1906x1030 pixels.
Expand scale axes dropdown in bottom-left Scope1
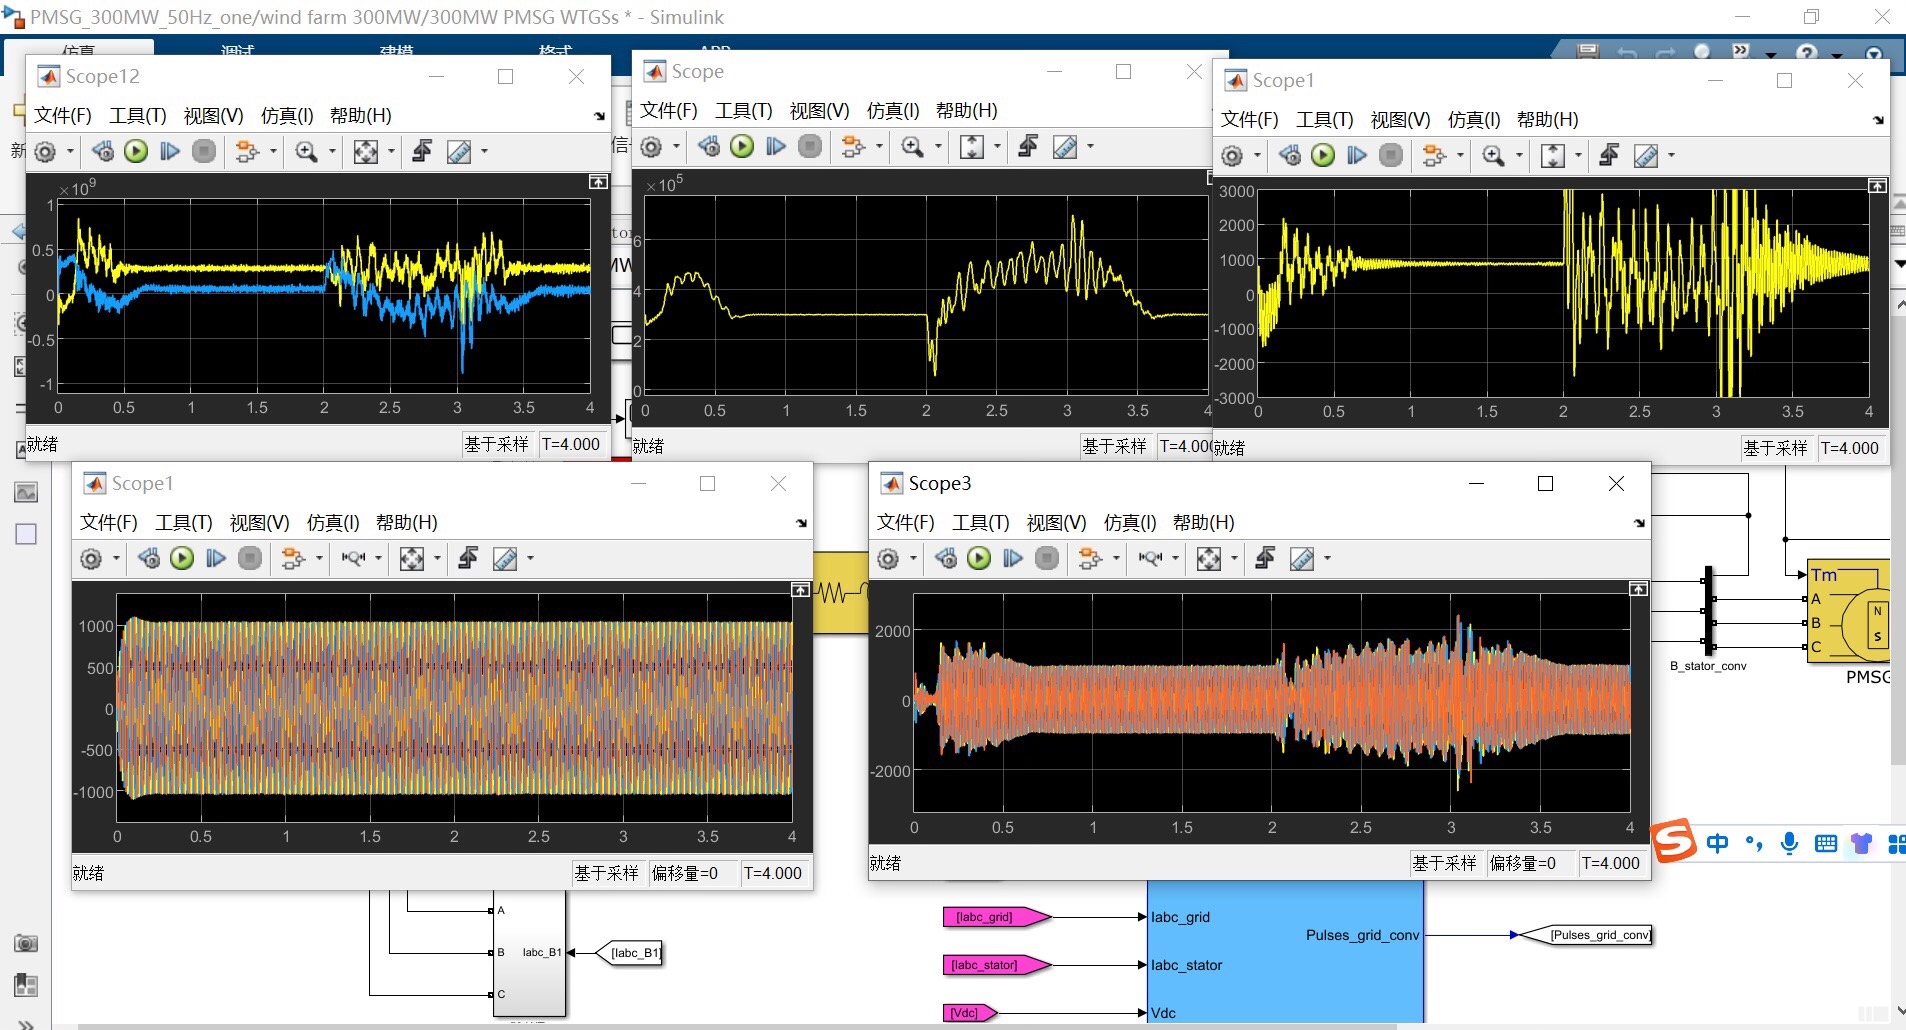click(x=437, y=558)
